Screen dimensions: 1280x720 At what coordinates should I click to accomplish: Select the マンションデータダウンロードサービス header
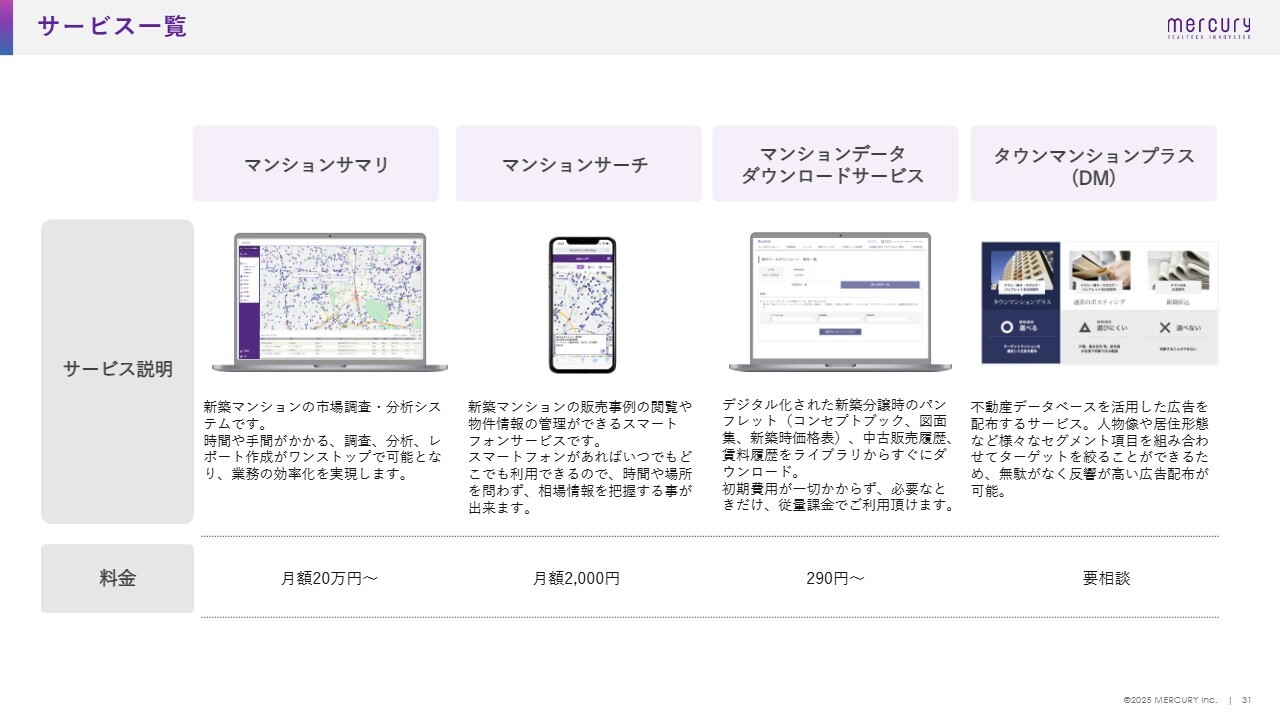(x=834, y=164)
